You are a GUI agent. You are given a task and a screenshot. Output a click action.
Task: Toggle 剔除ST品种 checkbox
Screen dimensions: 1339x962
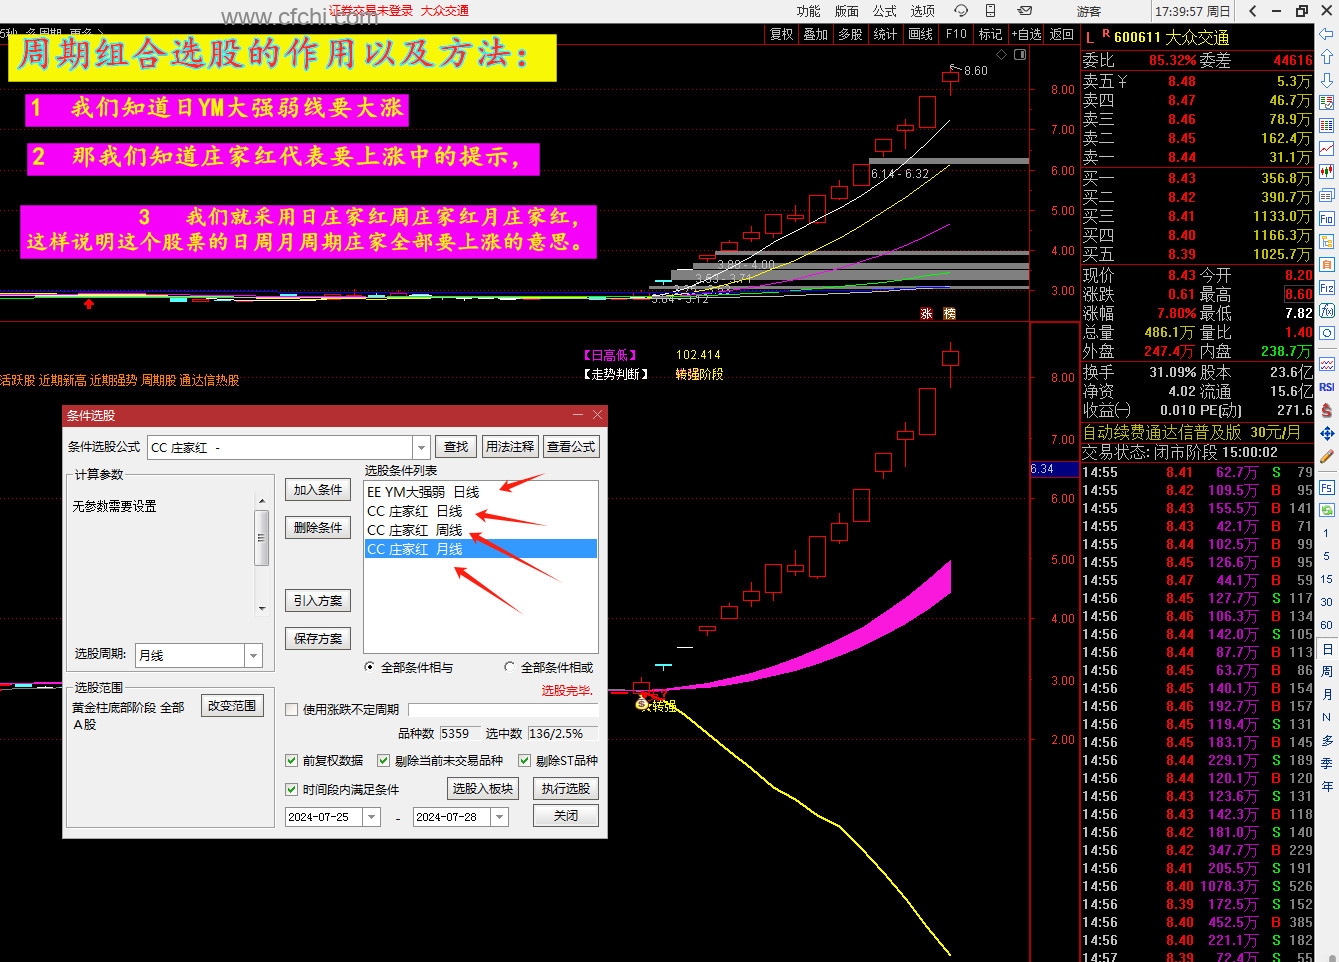coord(525,760)
